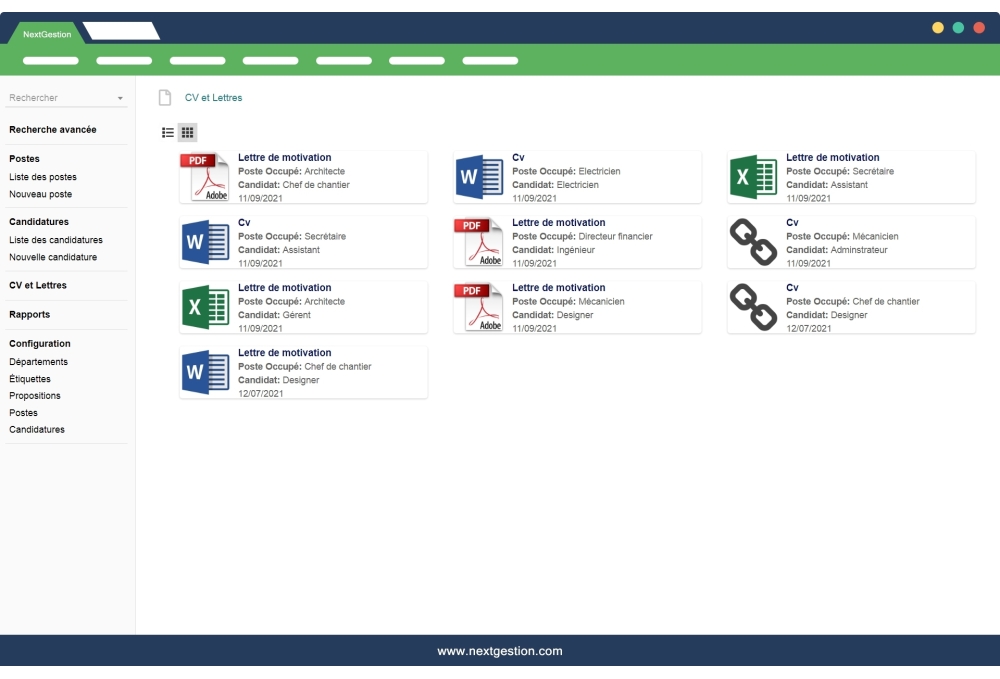Click PDF icon for Chef de chantier candidate
Viewport: 1000px width, 679px height.
204,177
